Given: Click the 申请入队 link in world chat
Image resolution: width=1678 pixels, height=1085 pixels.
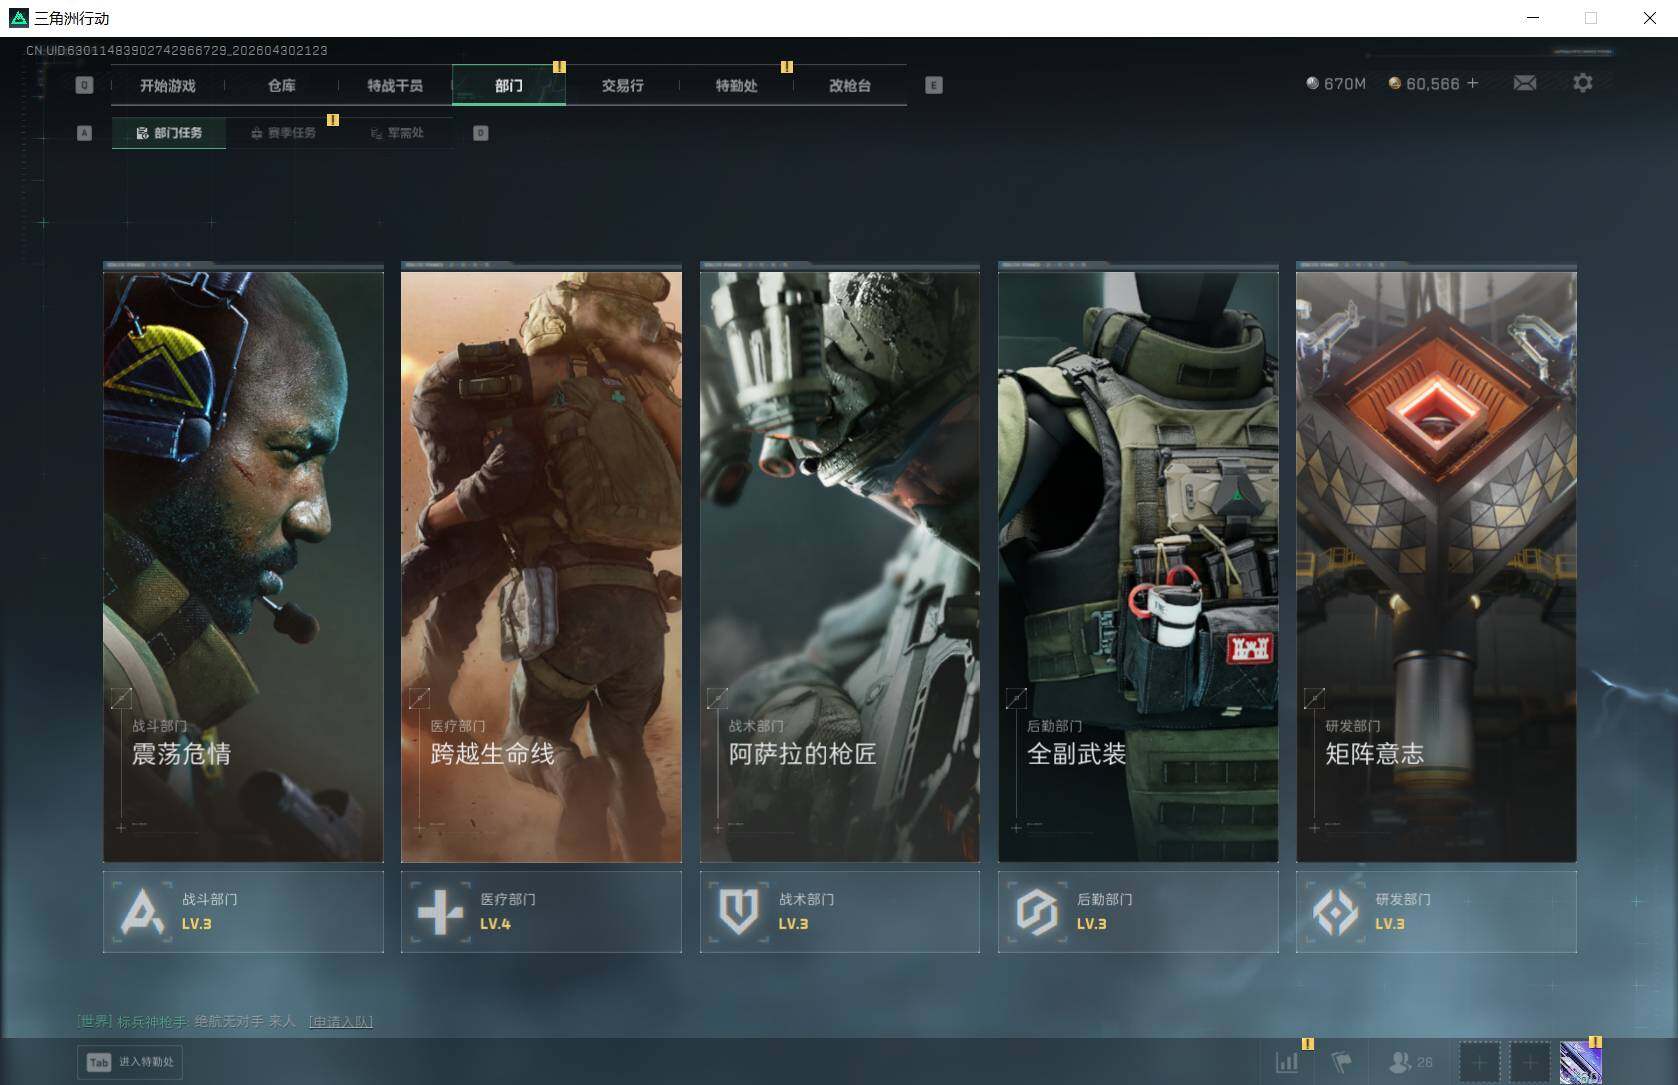Looking at the screenshot, I should click(x=340, y=1021).
